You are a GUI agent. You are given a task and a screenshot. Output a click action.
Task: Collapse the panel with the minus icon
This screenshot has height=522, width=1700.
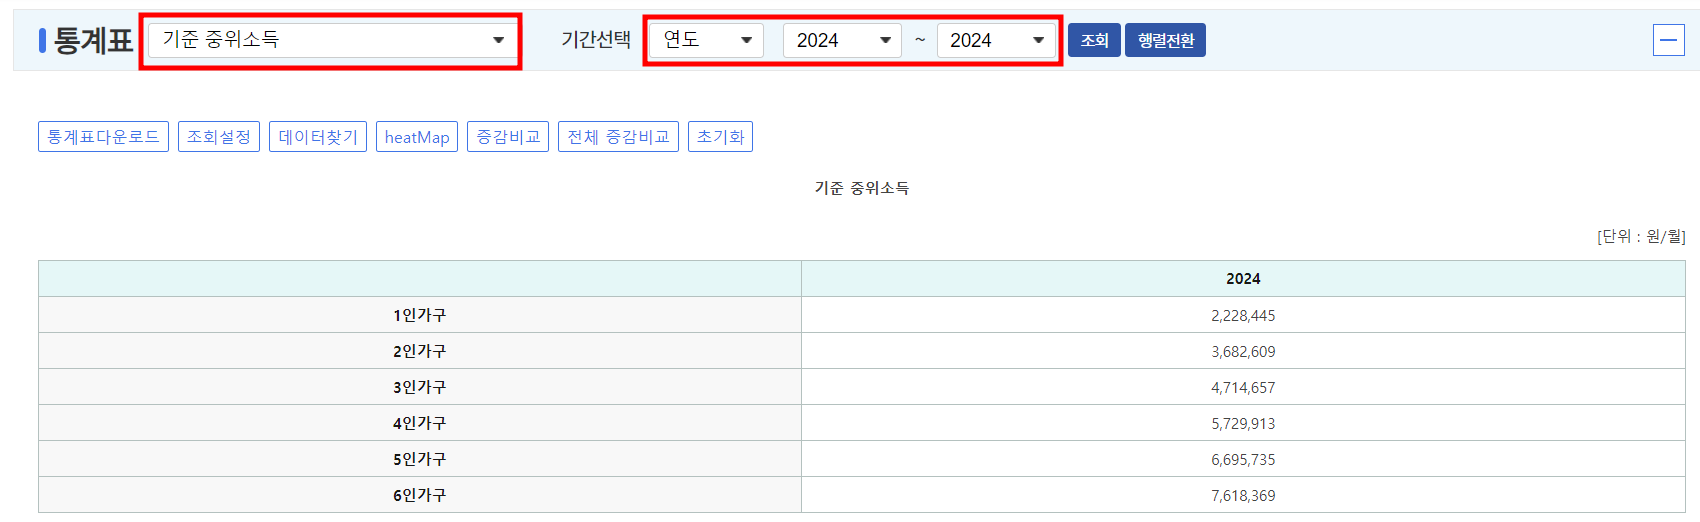click(1669, 40)
